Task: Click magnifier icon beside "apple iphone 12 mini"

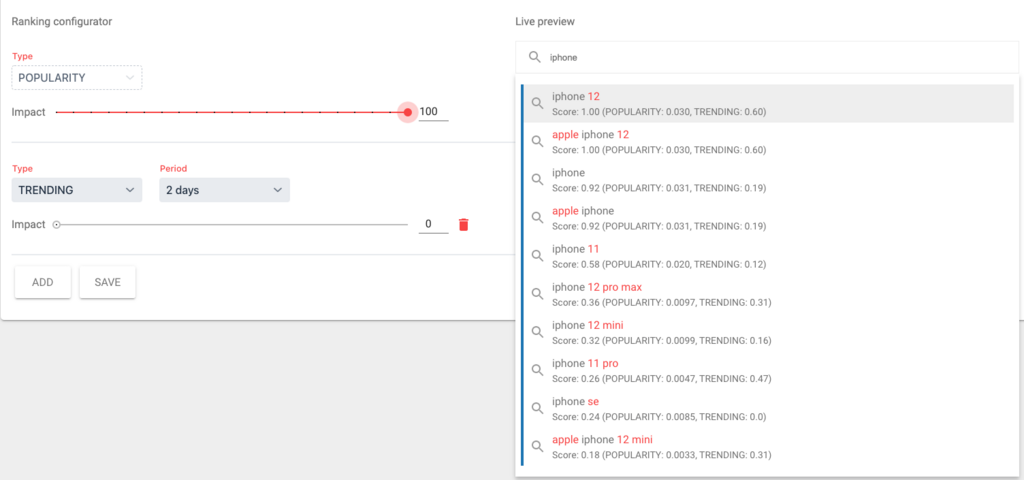Action: pyautogui.click(x=537, y=446)
